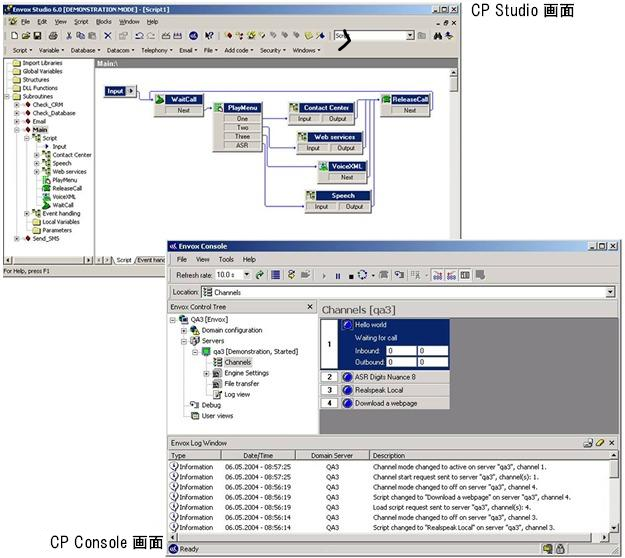The width and height of the screenshot is (625, 558).
Task: Click the save log icon in Envox Log Window
Action: [x=588, y=443]
